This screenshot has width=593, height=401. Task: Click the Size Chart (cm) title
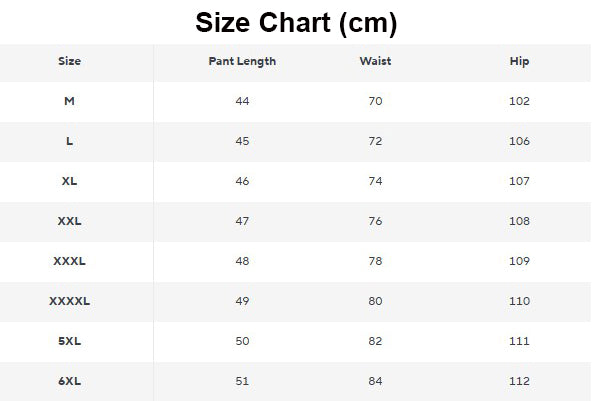[296, 23]
